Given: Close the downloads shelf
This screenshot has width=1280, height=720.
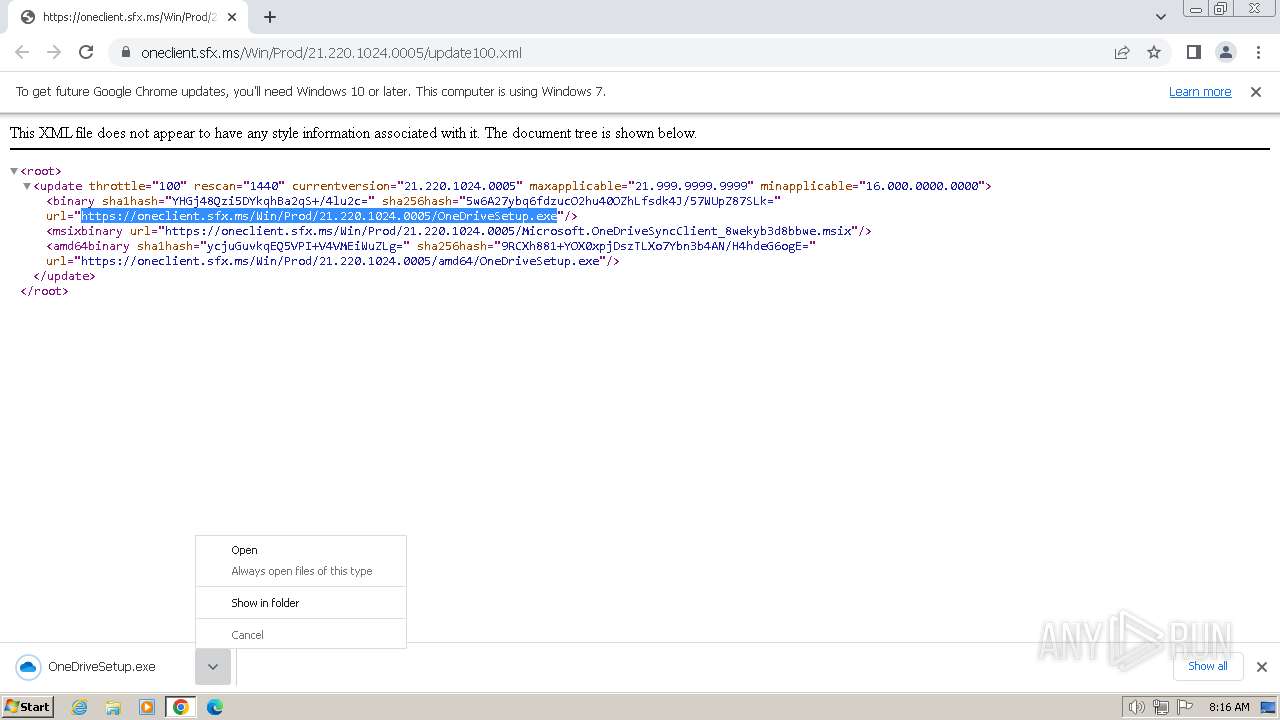Looking at the screenshot, I should [1262, 667].
